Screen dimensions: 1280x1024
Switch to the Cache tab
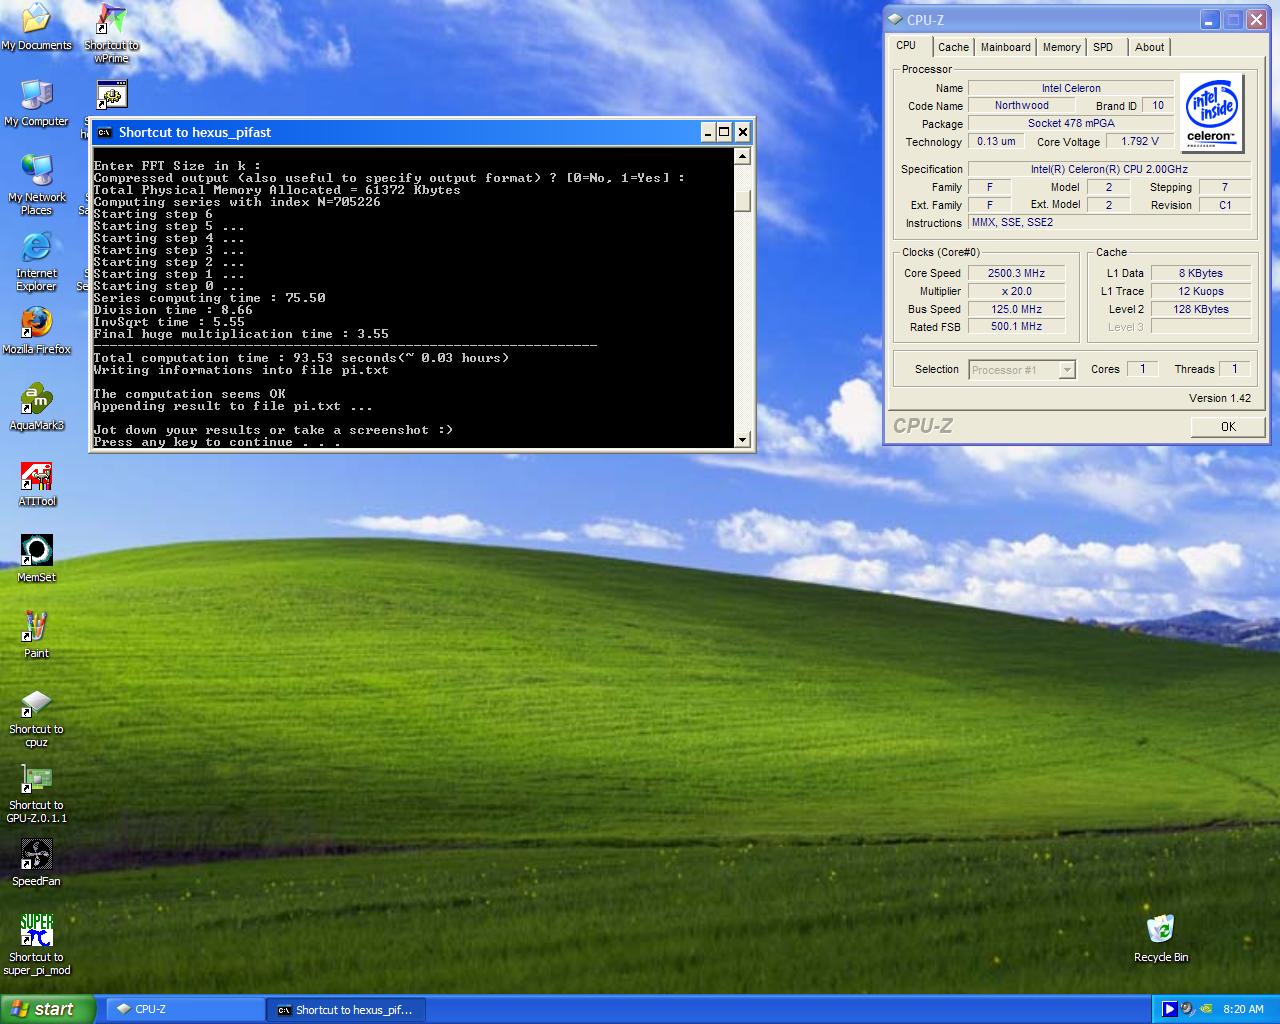click(953, 47)
